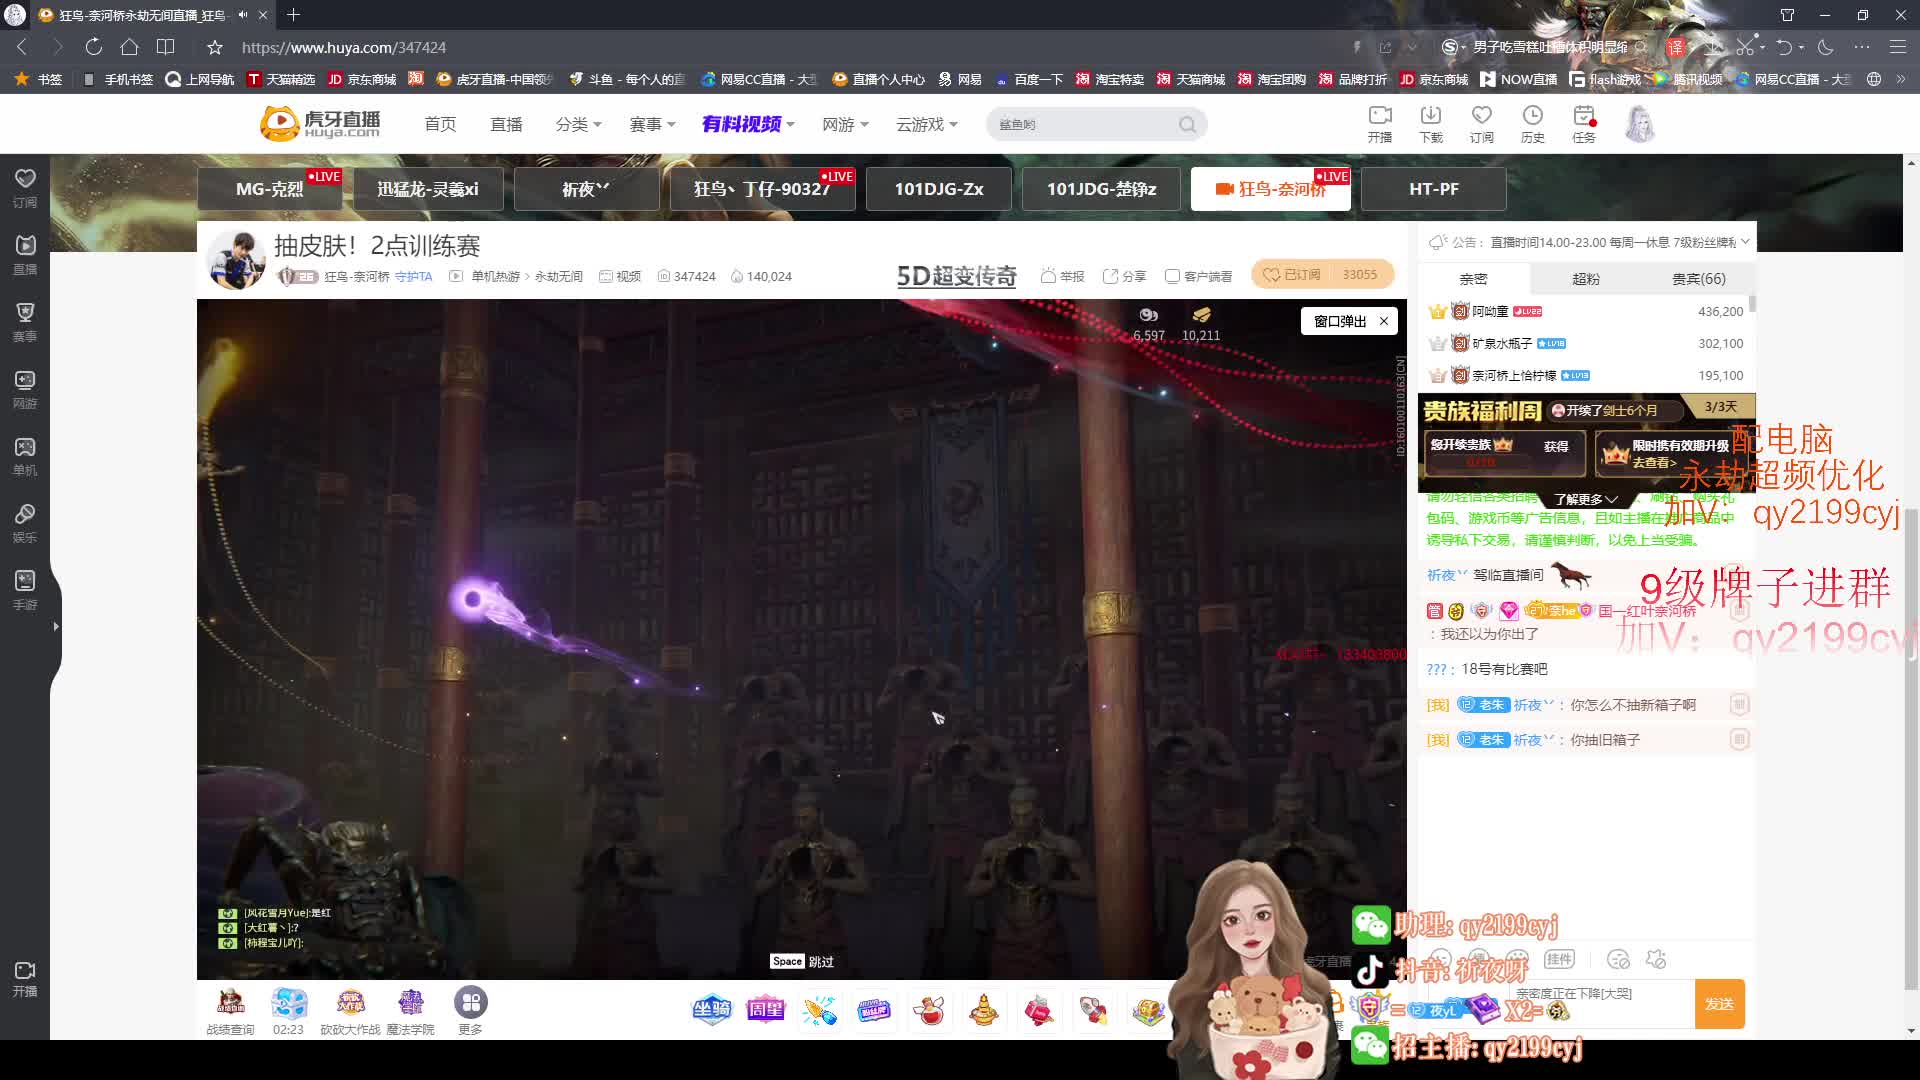Open 单机 gamepad item in left sidebar
The image size is (1920, 1080).
25,455
